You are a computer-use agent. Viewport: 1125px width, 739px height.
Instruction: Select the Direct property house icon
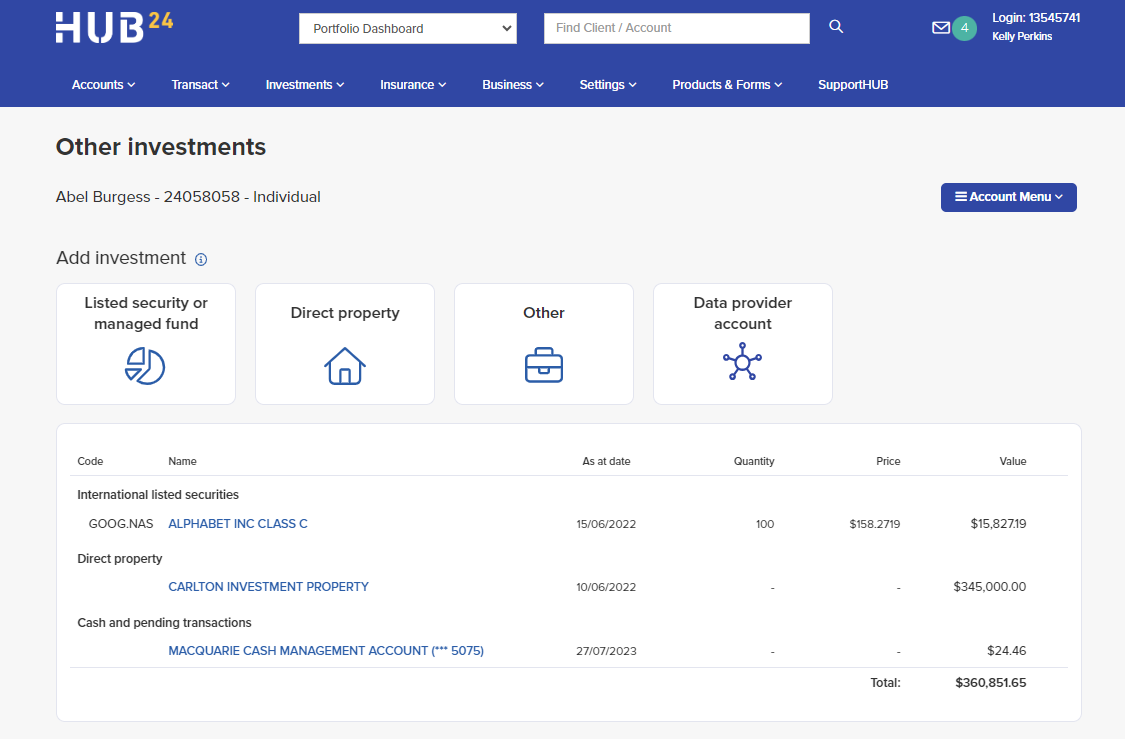pos(344,366)
